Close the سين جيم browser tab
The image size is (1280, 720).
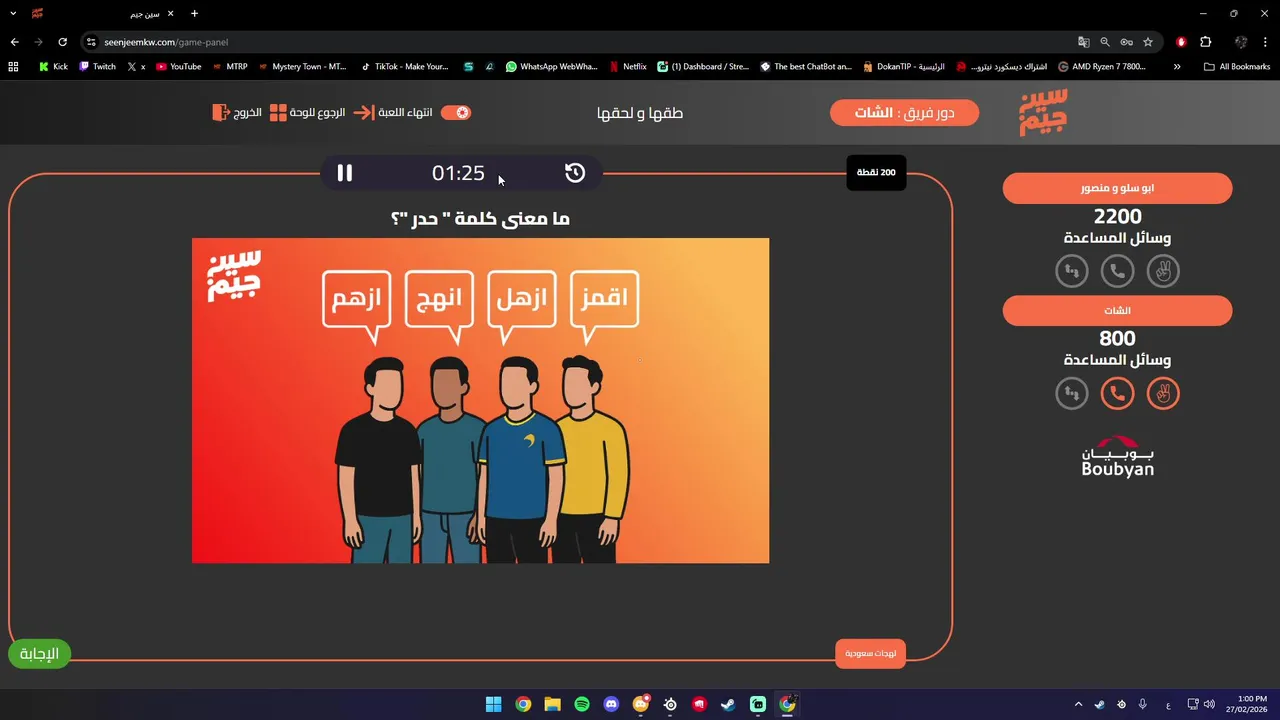[170, 13]
